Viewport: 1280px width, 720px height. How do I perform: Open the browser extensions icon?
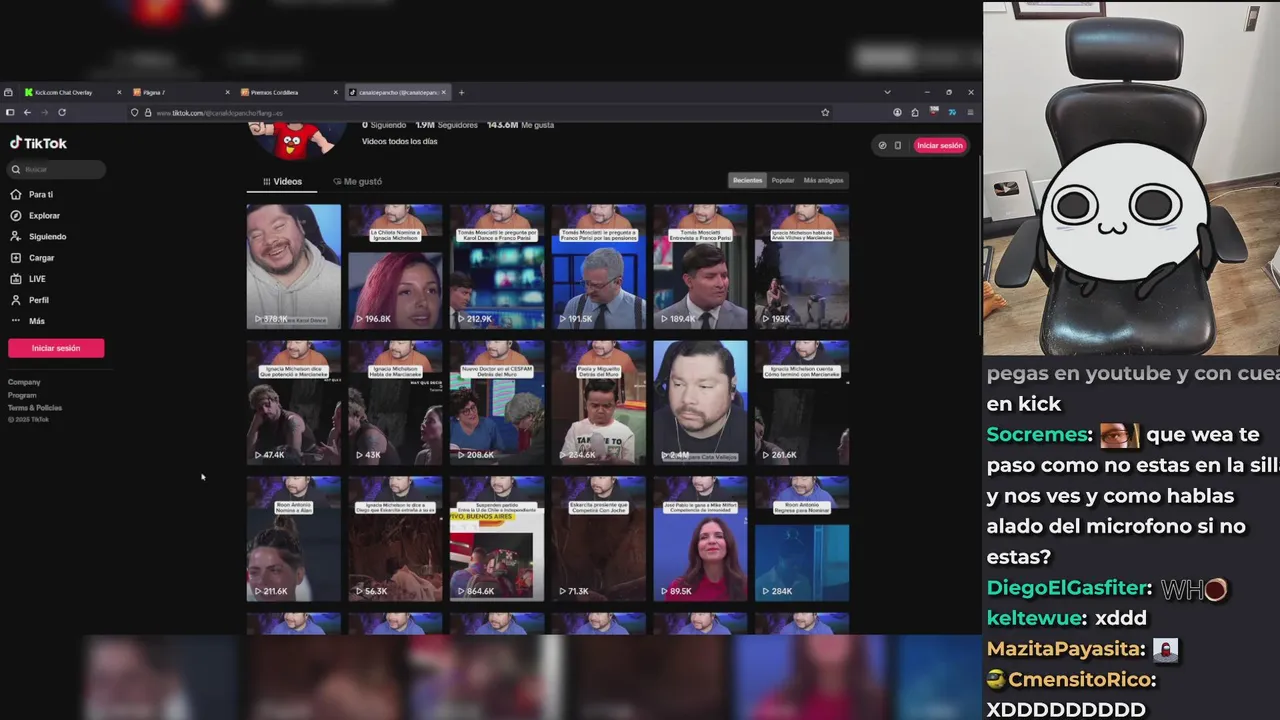[x=915, y=112]
